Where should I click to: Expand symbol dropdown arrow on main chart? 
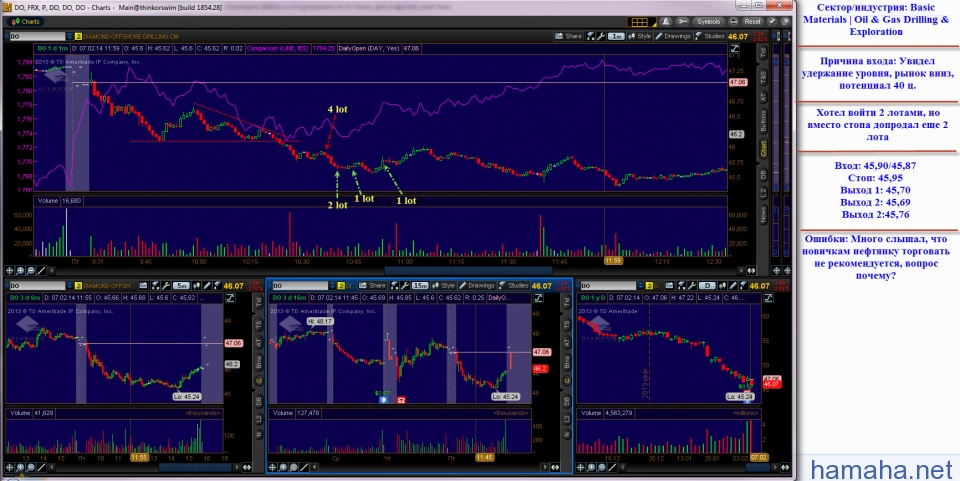click(x=70, y=37)
